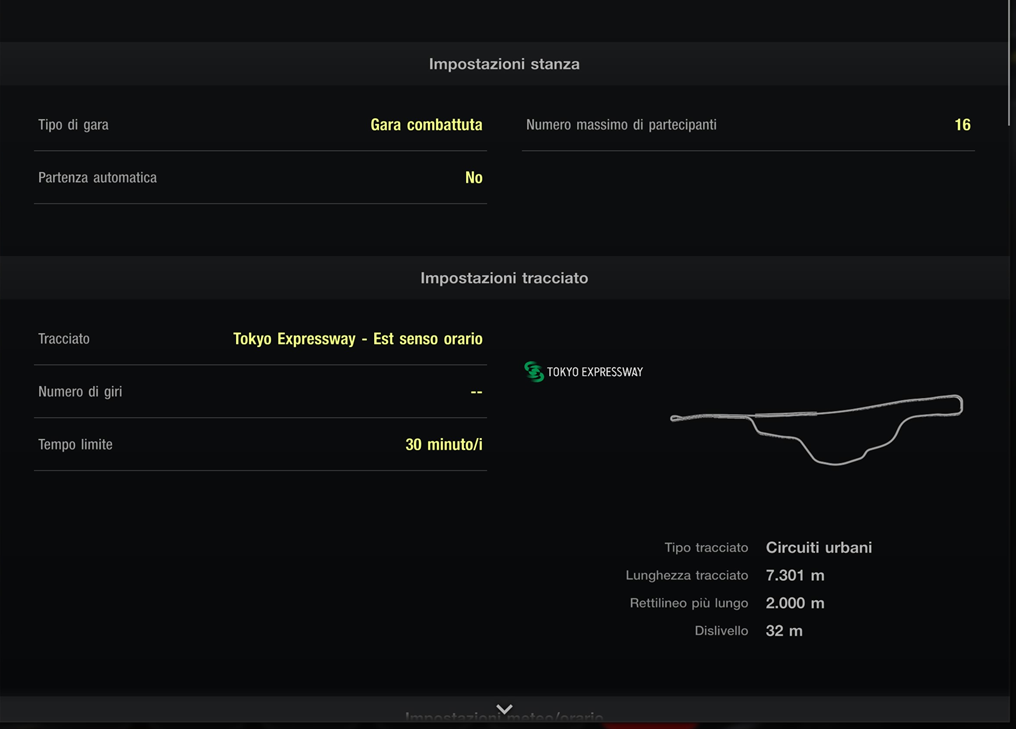Click the 30 minuto/i value

coord(443,445)
